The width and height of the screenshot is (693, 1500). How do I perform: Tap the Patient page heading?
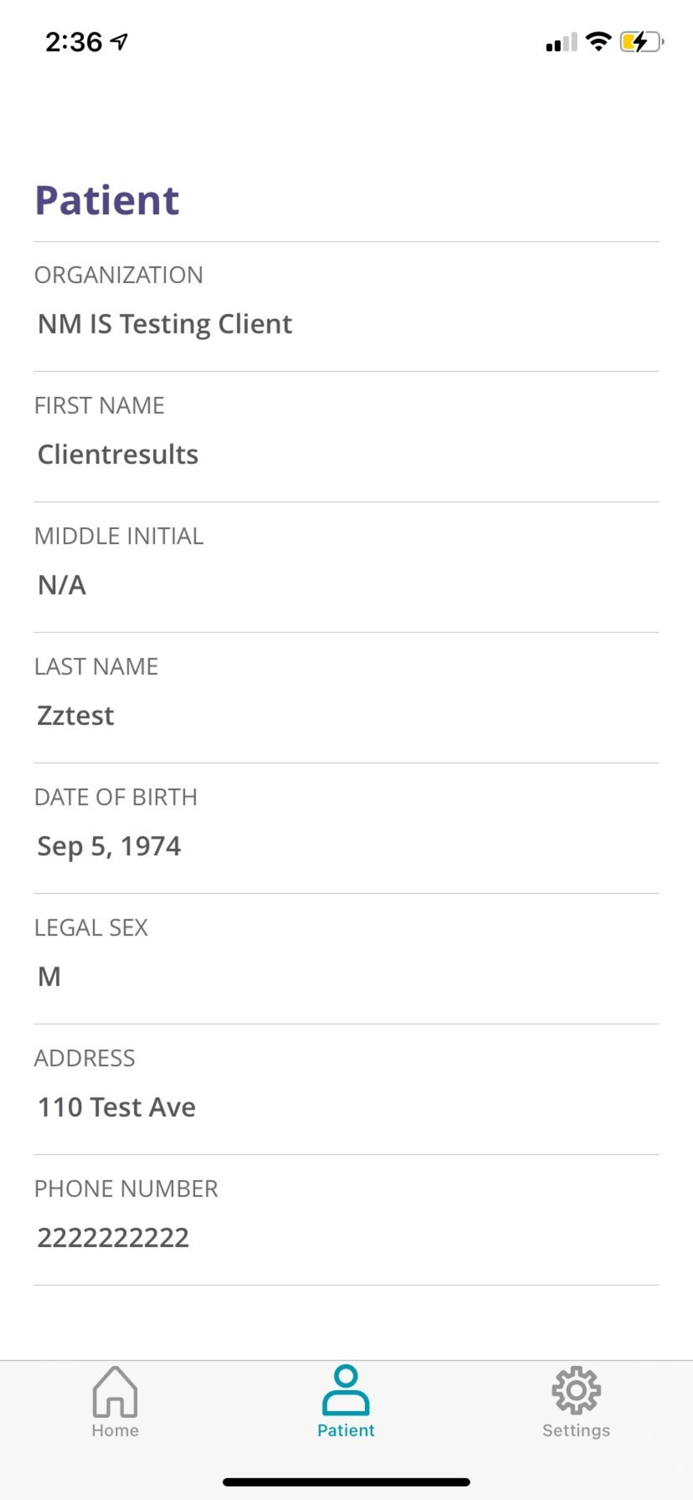[106, 199]
